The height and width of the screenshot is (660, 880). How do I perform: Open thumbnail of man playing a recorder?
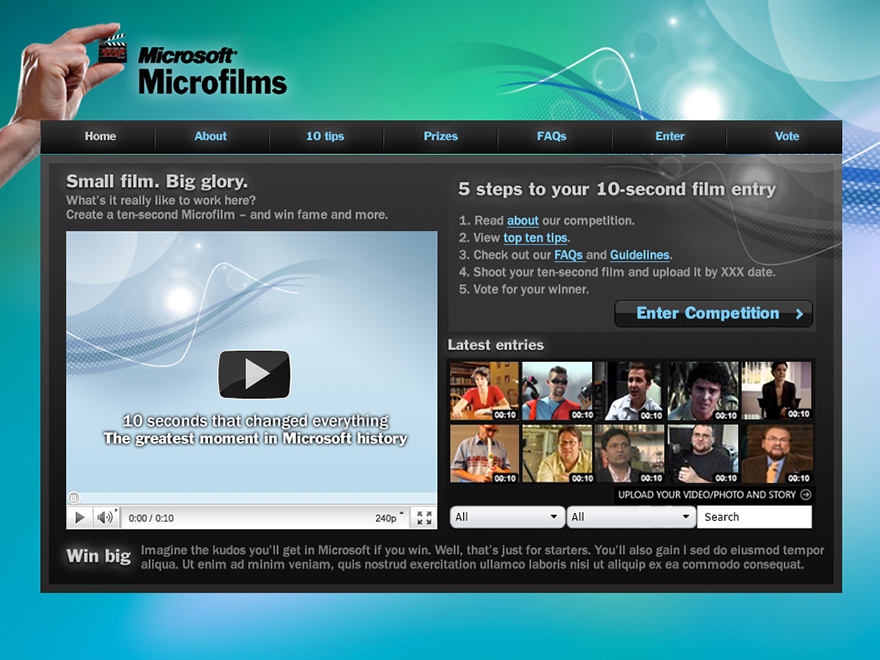click(484, 453)
